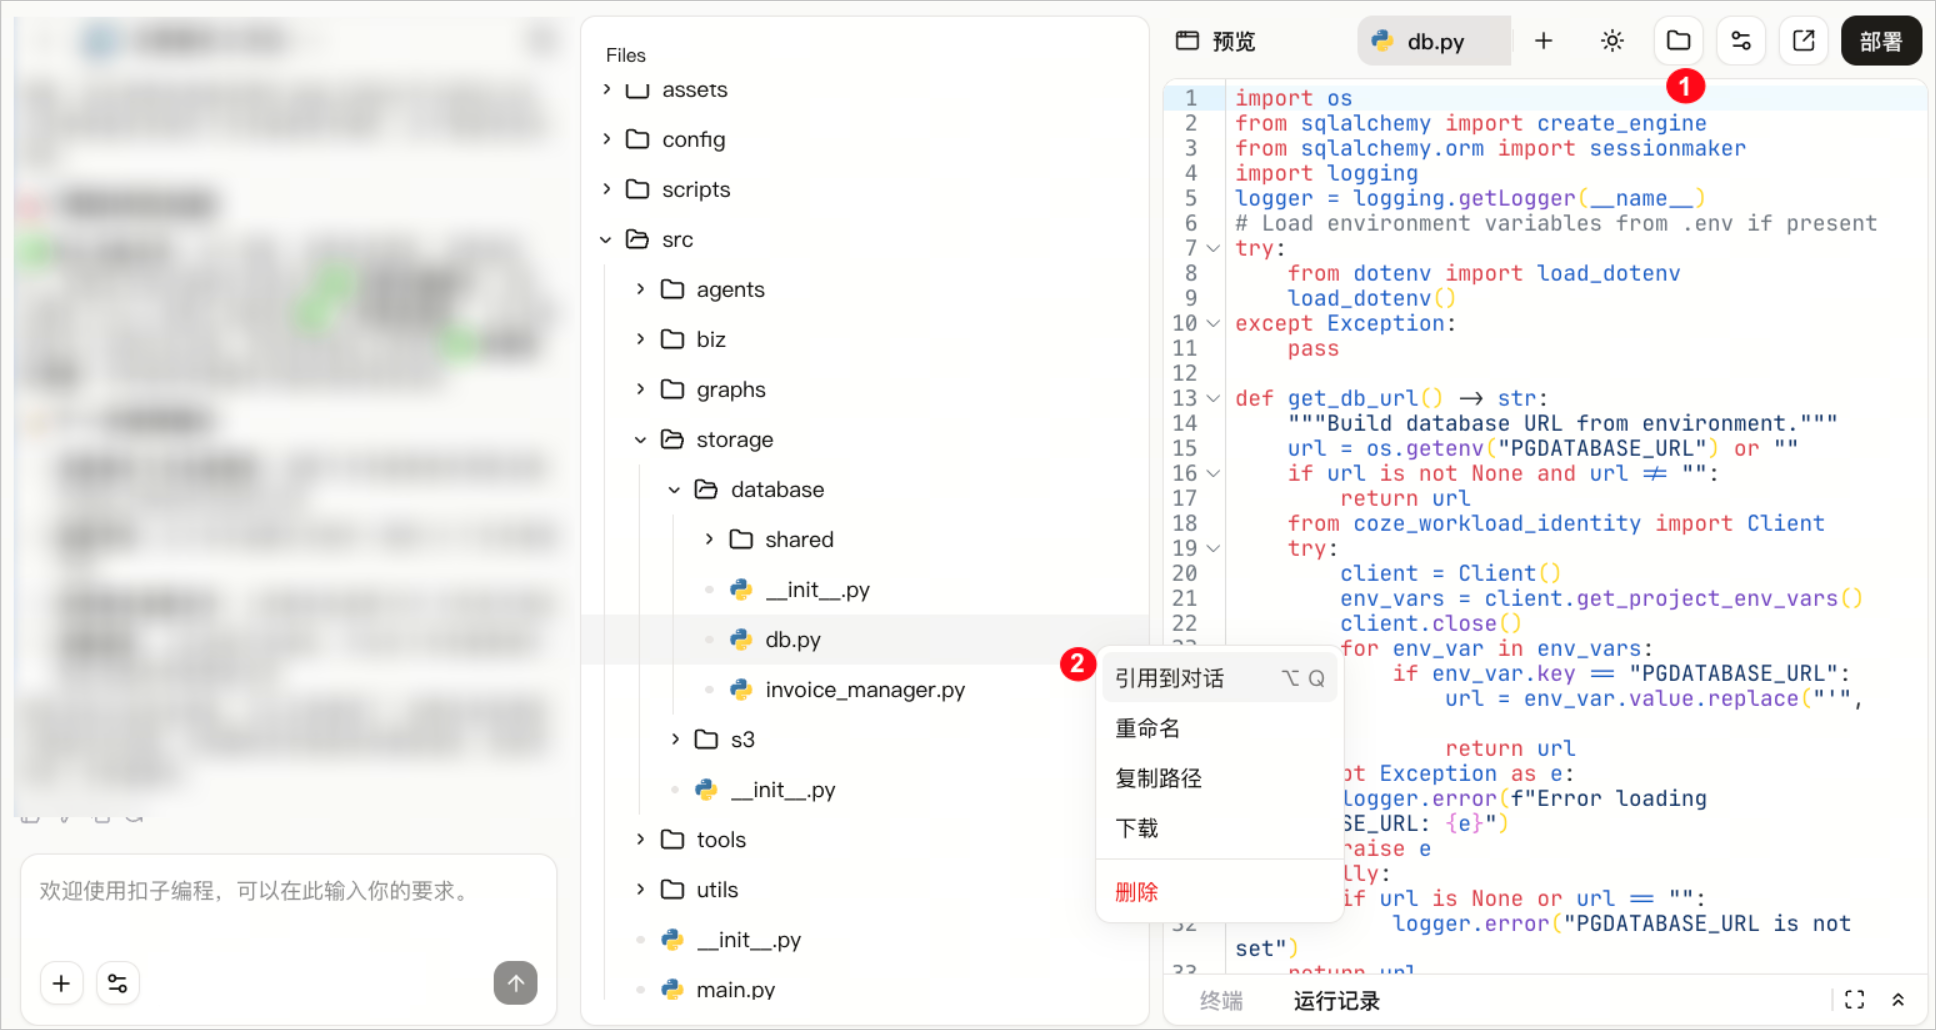Open preview in new window icon

[1804, 41]
